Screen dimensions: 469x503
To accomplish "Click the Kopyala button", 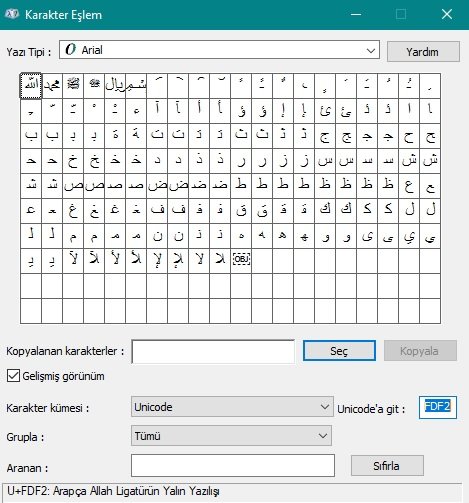I will point(420,351).
